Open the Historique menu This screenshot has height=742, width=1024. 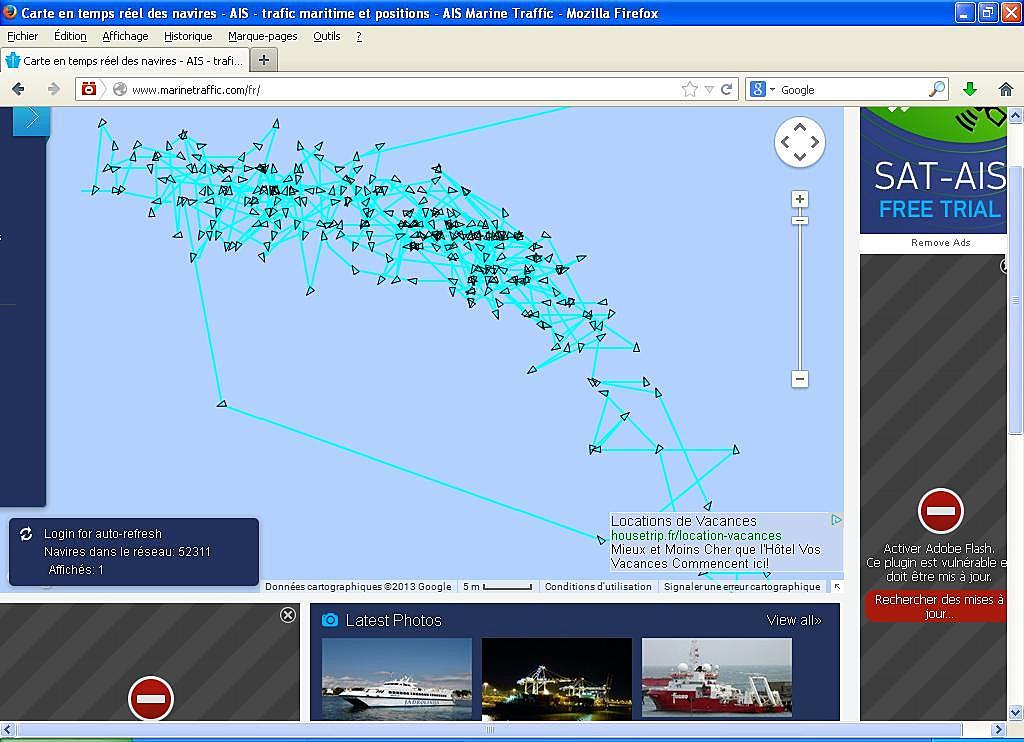click(188, 36)
